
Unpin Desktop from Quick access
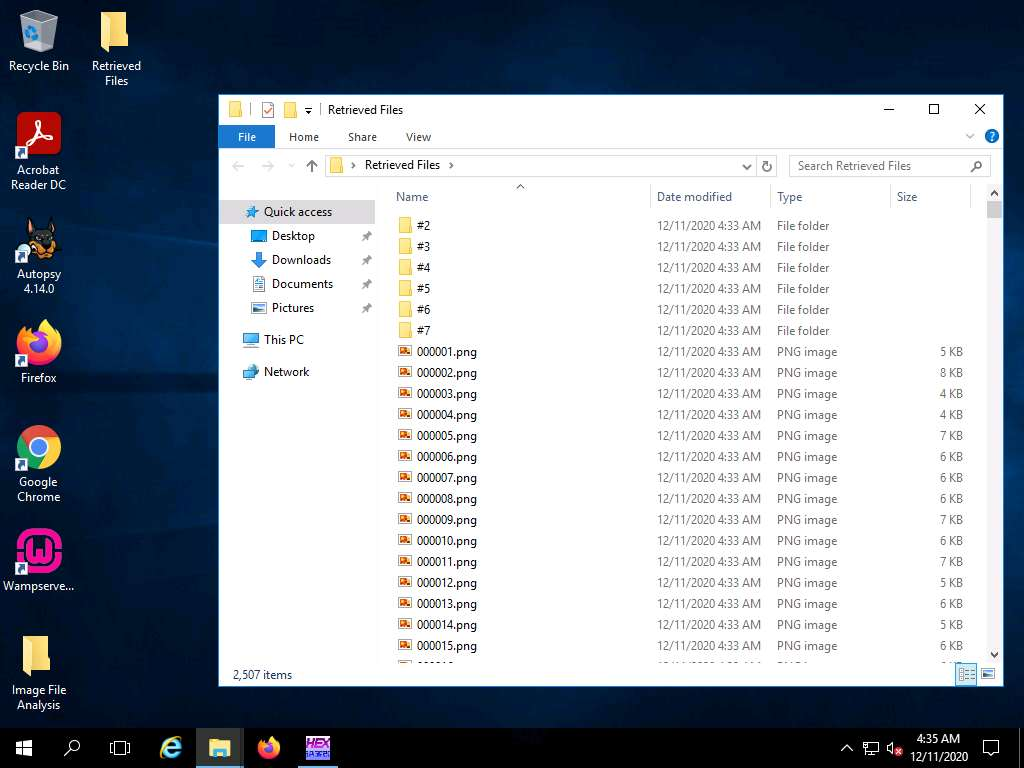click(366, 236)
